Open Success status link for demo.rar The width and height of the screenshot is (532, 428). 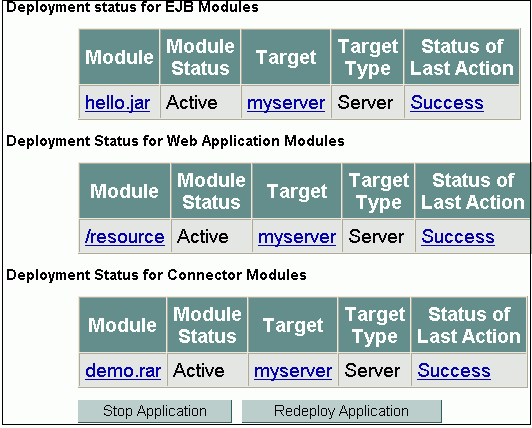click(x=454, y=370)
